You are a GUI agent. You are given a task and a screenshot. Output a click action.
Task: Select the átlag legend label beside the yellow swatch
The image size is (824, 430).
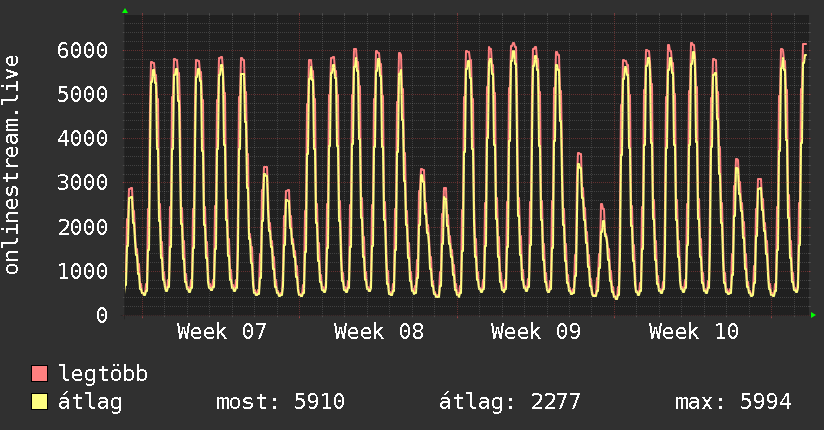click(x=90, y=402)
